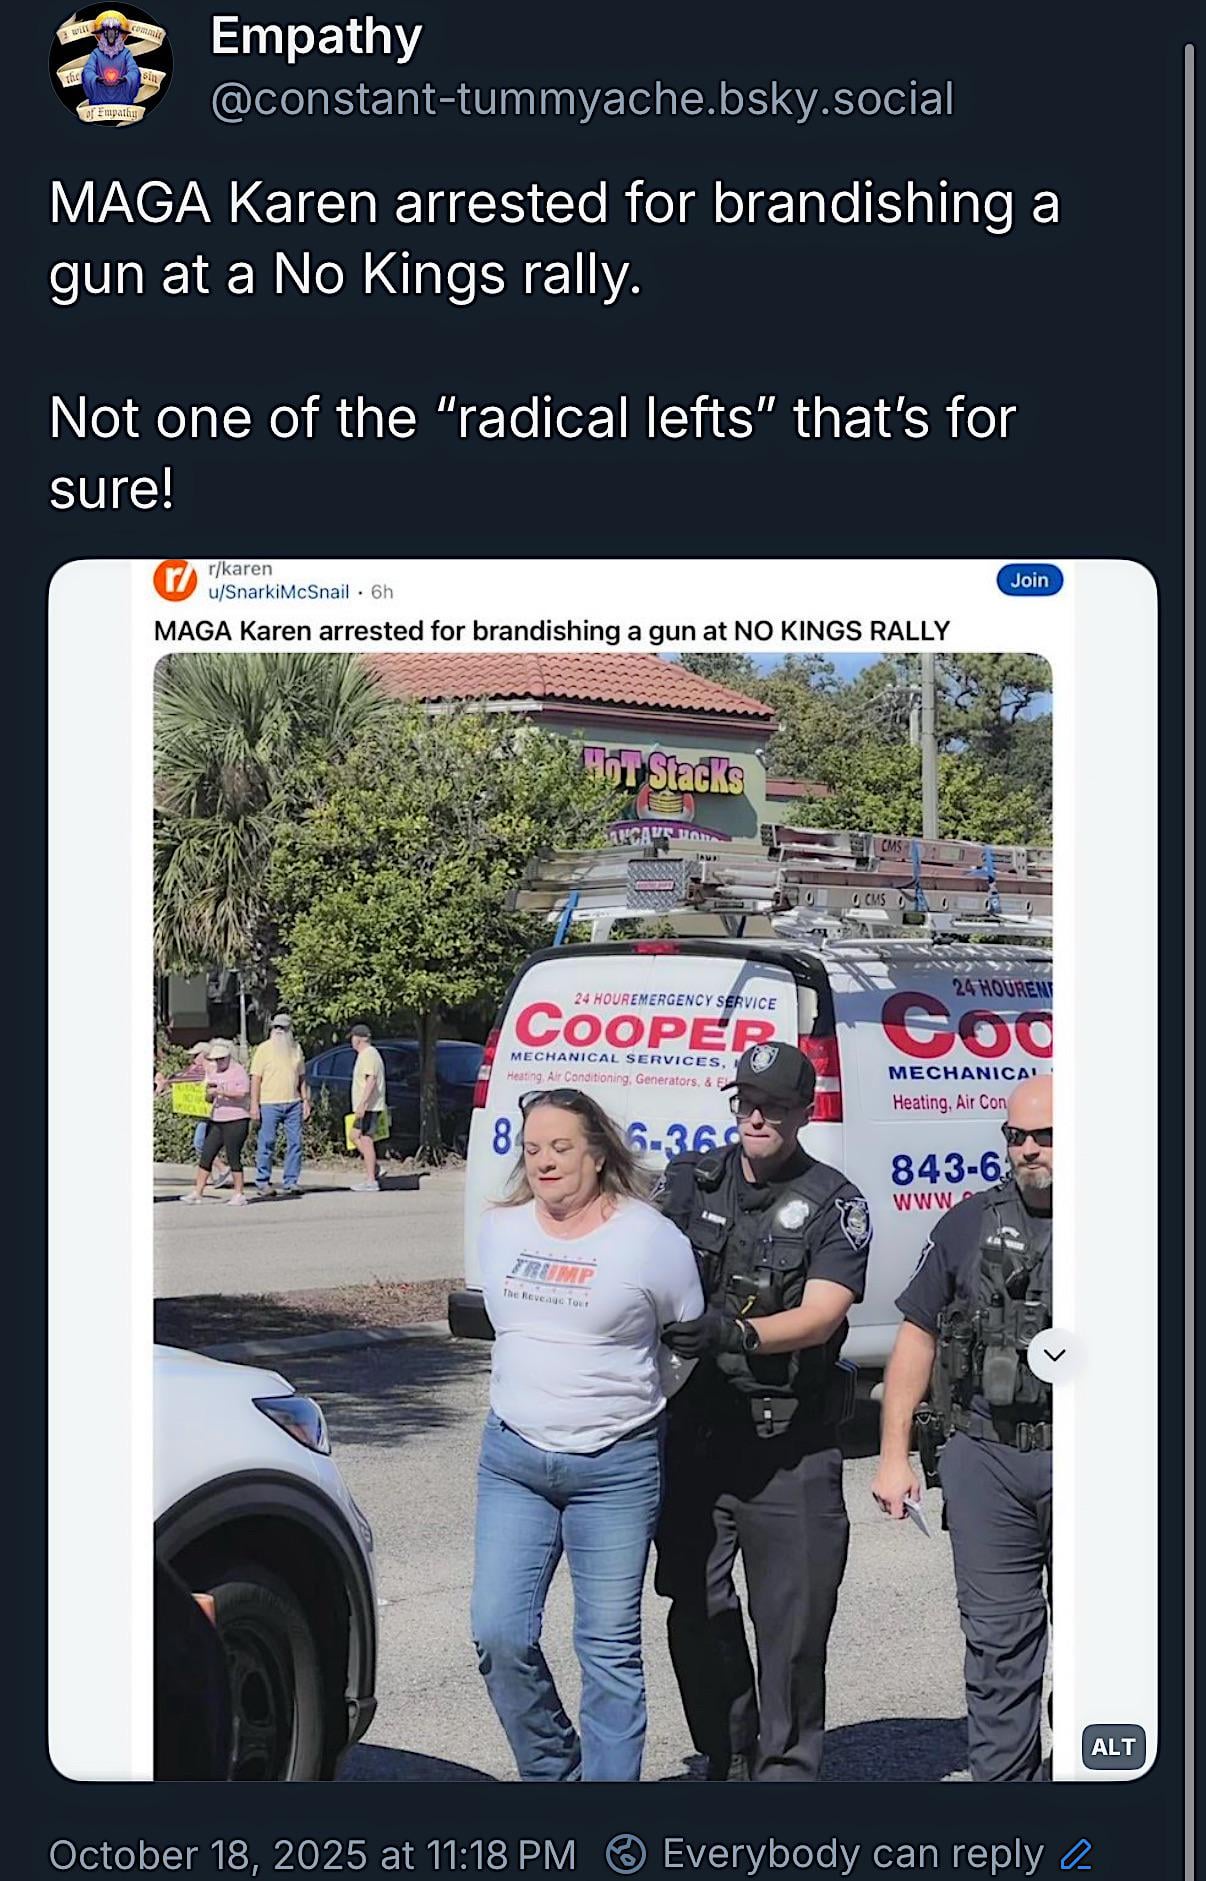Expand the image with the chevron down button
This screenshot has width=1206, height=1881.
(1054, 1355)
